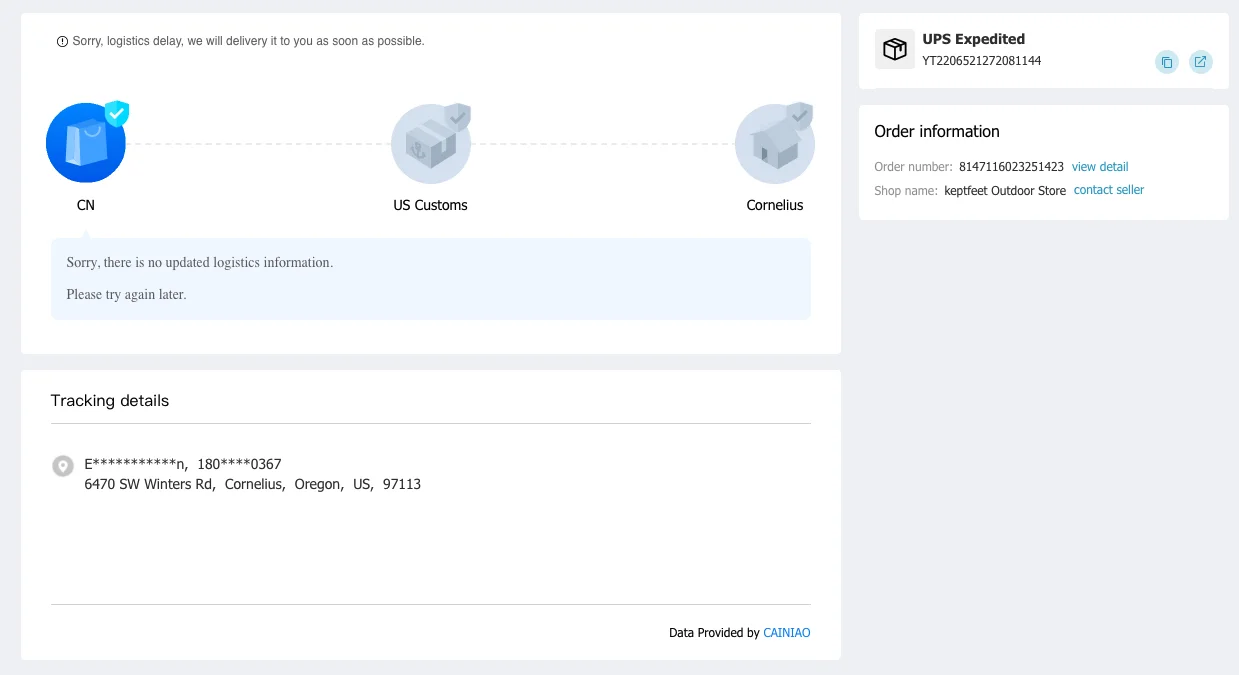
Task: Open the CAINIAO data provider link
Action: click(786, 633)
